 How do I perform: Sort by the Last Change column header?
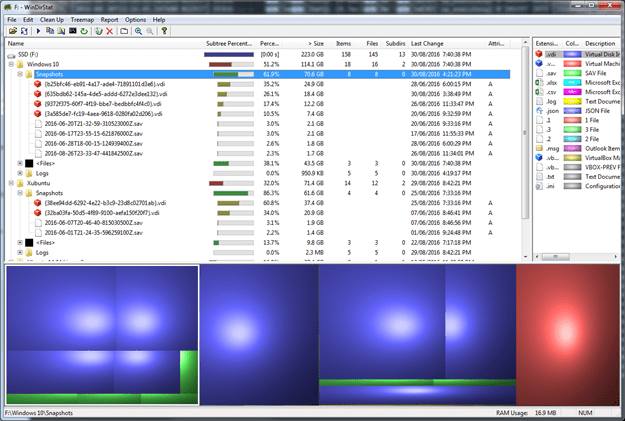point(447,43)
